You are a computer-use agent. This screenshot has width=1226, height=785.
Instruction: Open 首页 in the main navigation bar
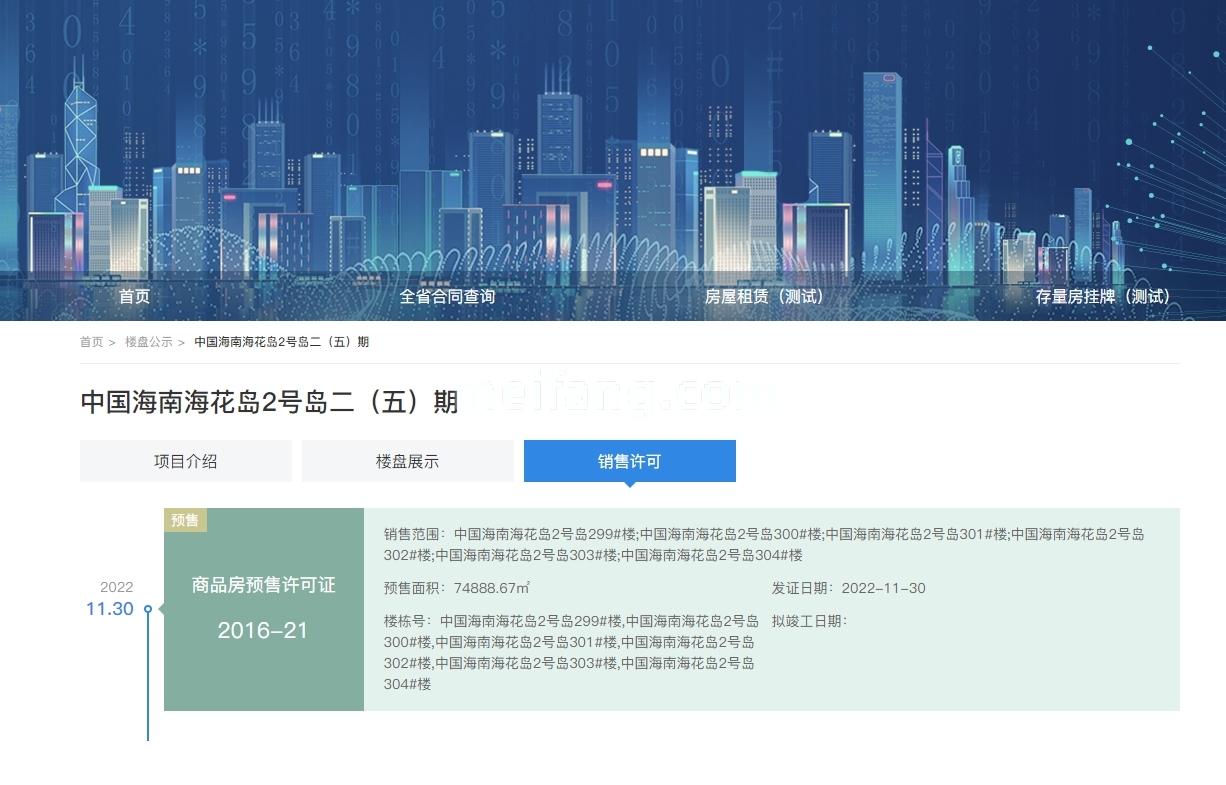[134, 297]
